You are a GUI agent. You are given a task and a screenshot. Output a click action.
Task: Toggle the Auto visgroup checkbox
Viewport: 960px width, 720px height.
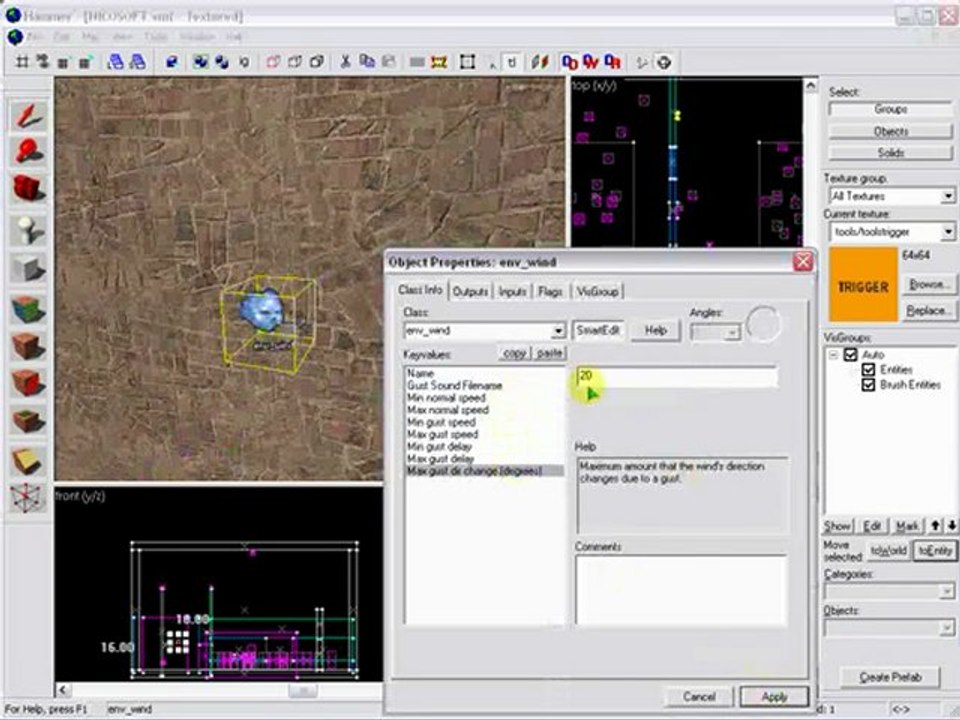point(851,355)
